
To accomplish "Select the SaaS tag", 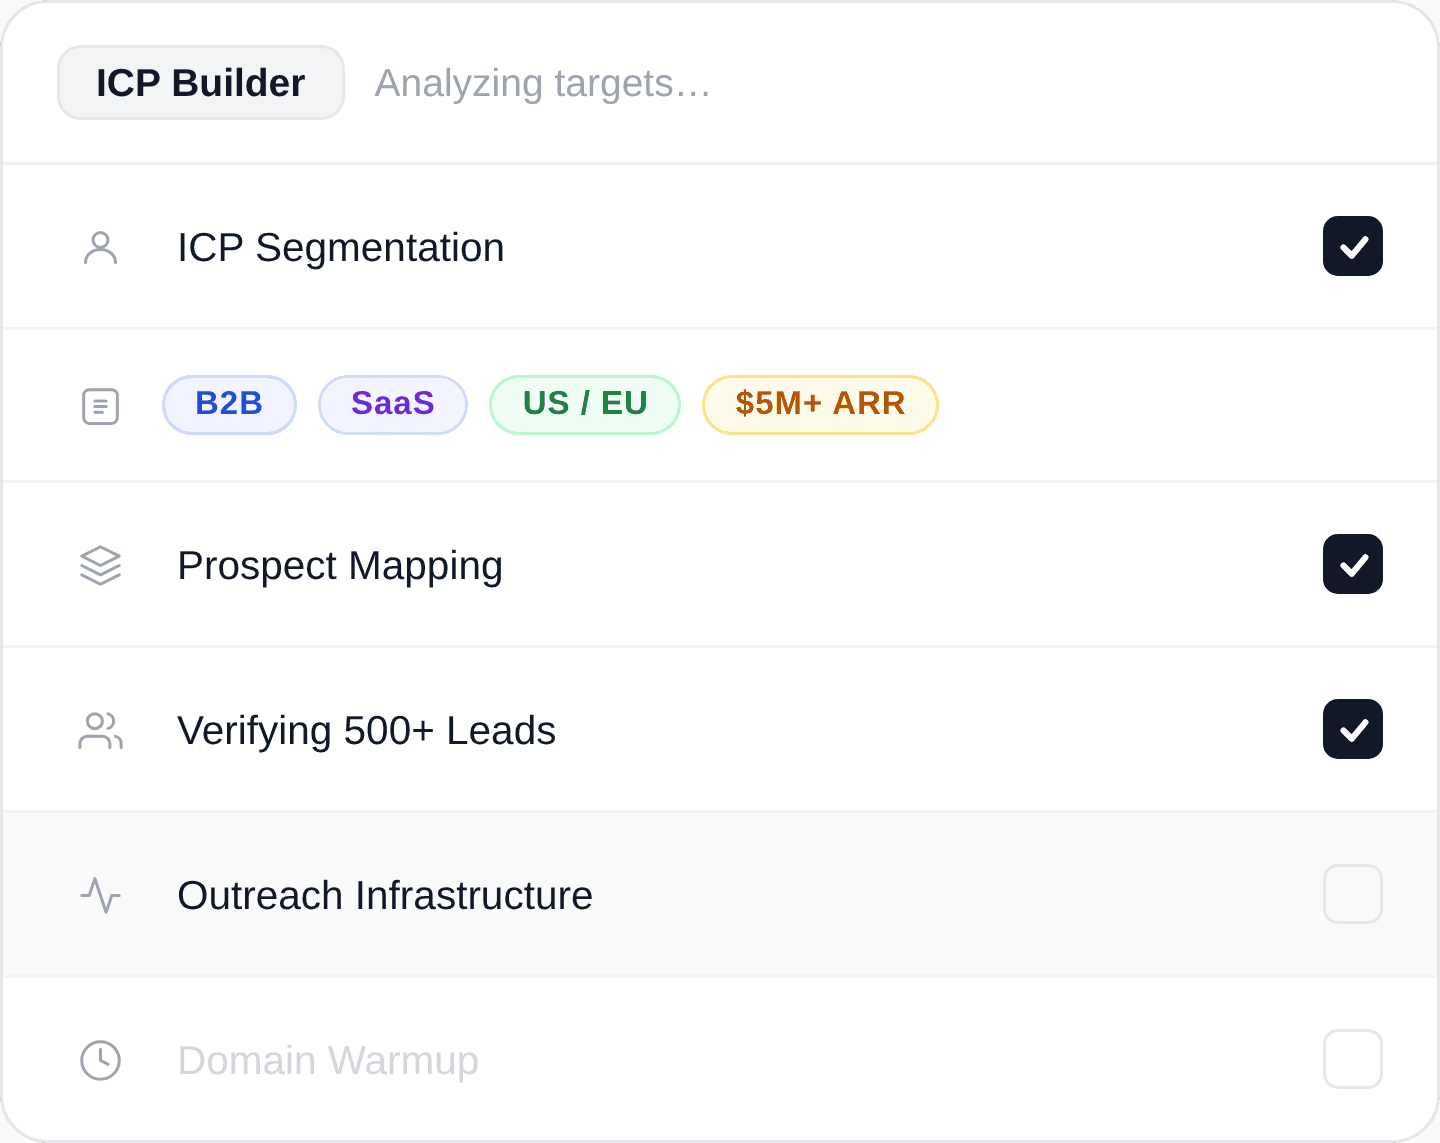I will (393, 404).
